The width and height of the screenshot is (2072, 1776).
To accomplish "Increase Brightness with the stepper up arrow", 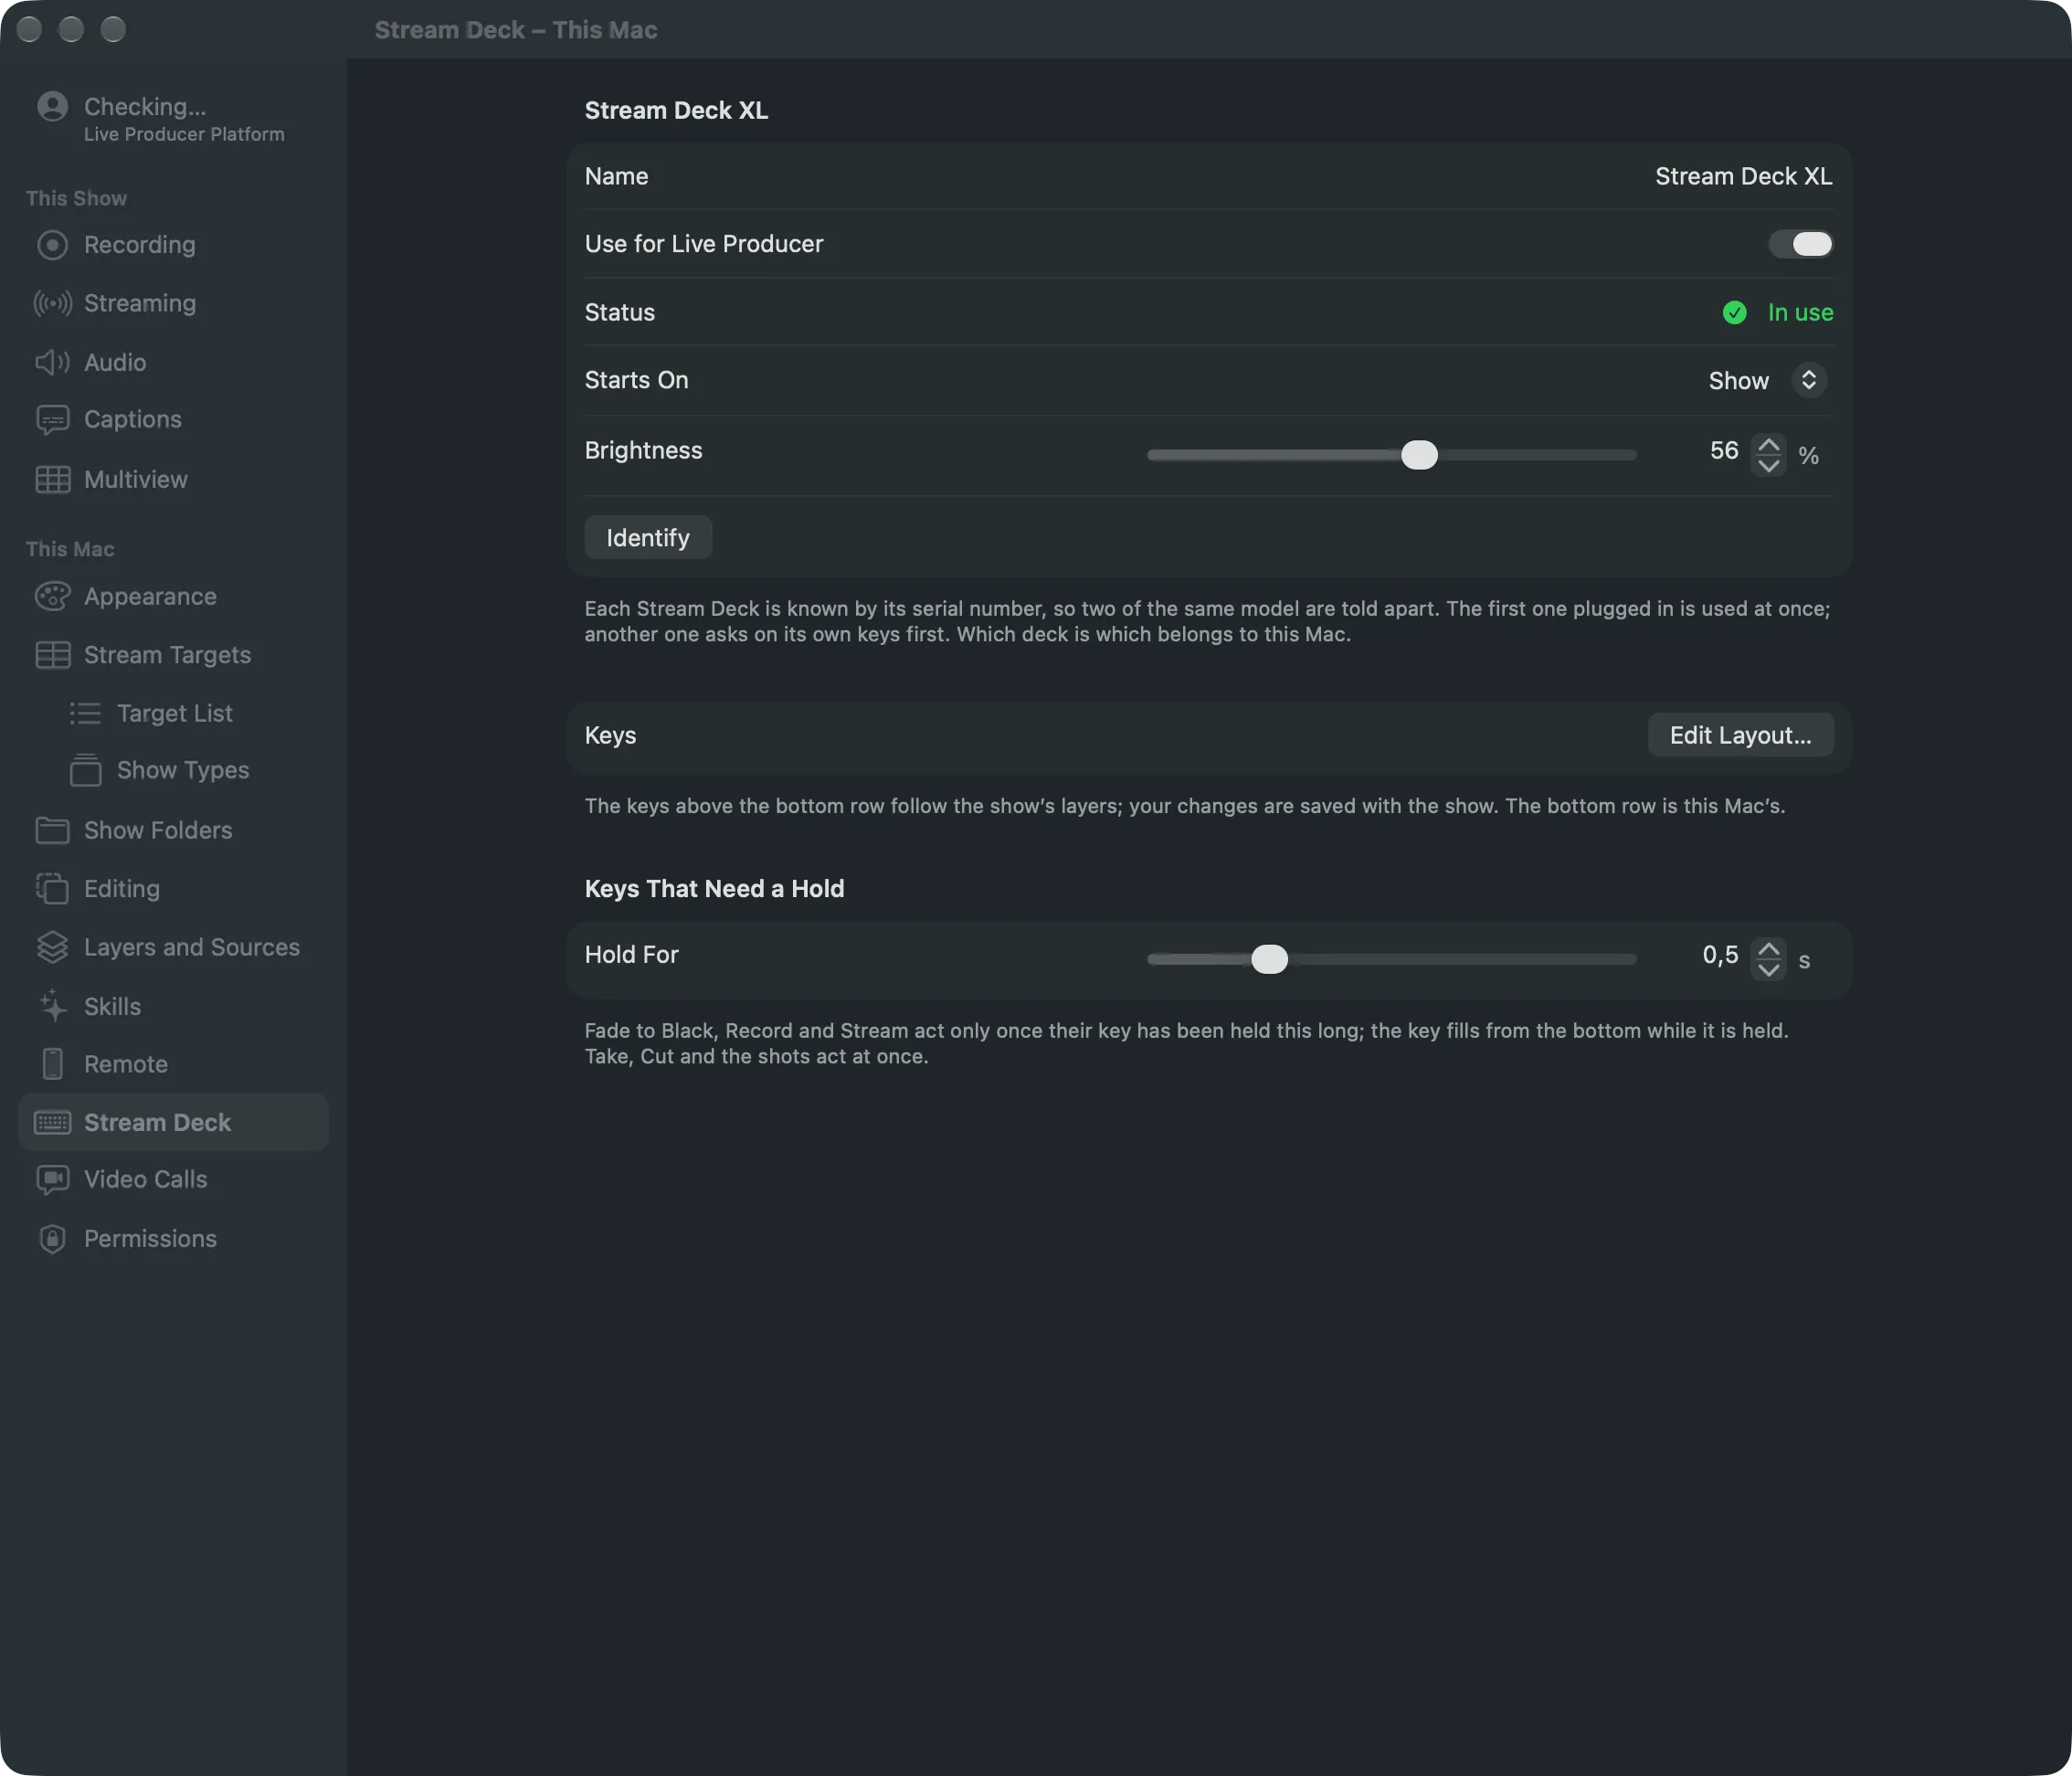I will pos(1768,445).
